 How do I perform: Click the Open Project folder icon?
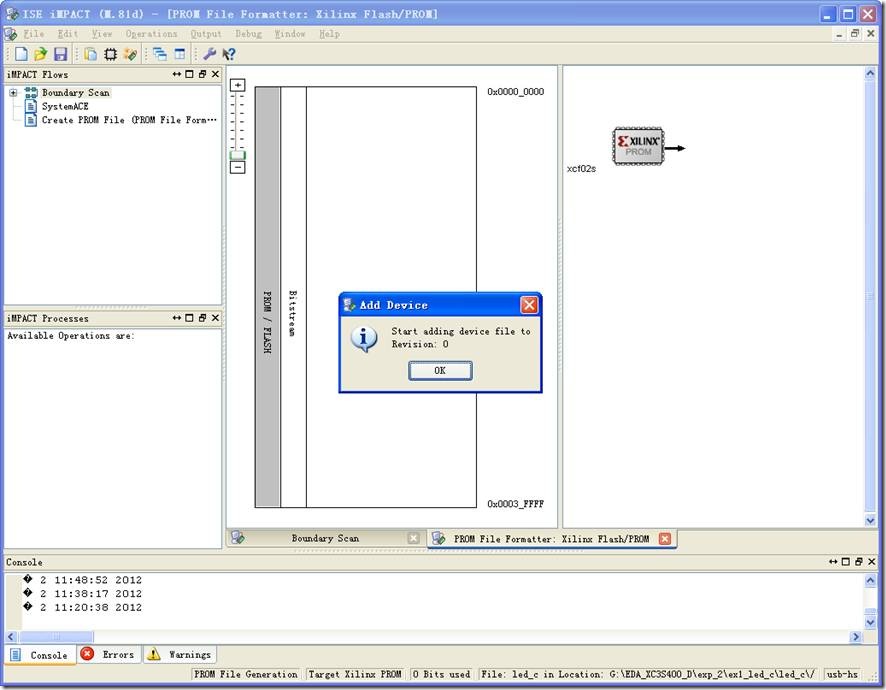click(40, 54)
